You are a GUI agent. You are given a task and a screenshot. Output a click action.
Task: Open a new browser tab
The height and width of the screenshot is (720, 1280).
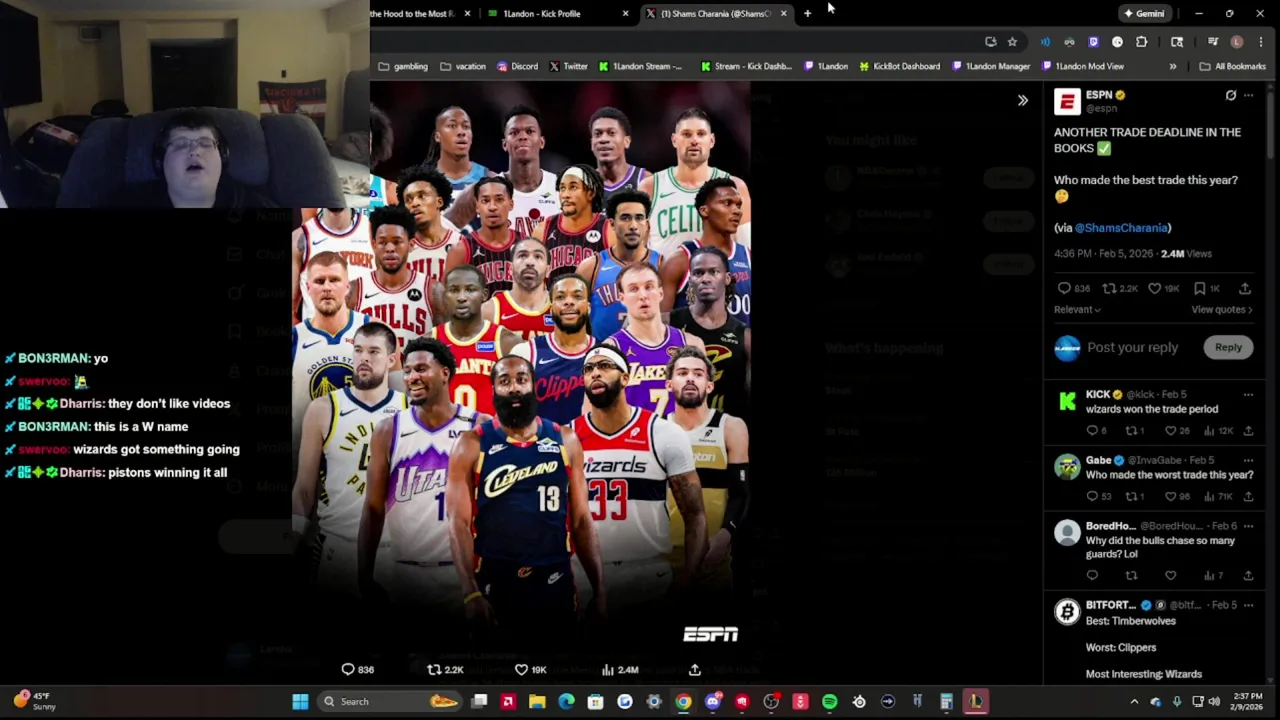(x=807, y=14)
